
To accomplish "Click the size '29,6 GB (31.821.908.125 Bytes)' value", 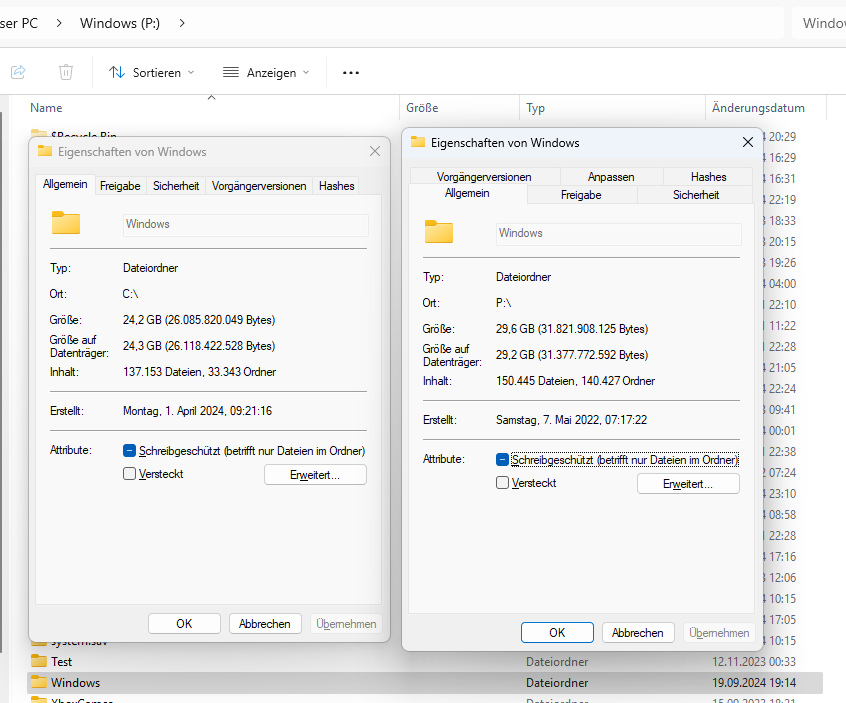I will [572, 329].
